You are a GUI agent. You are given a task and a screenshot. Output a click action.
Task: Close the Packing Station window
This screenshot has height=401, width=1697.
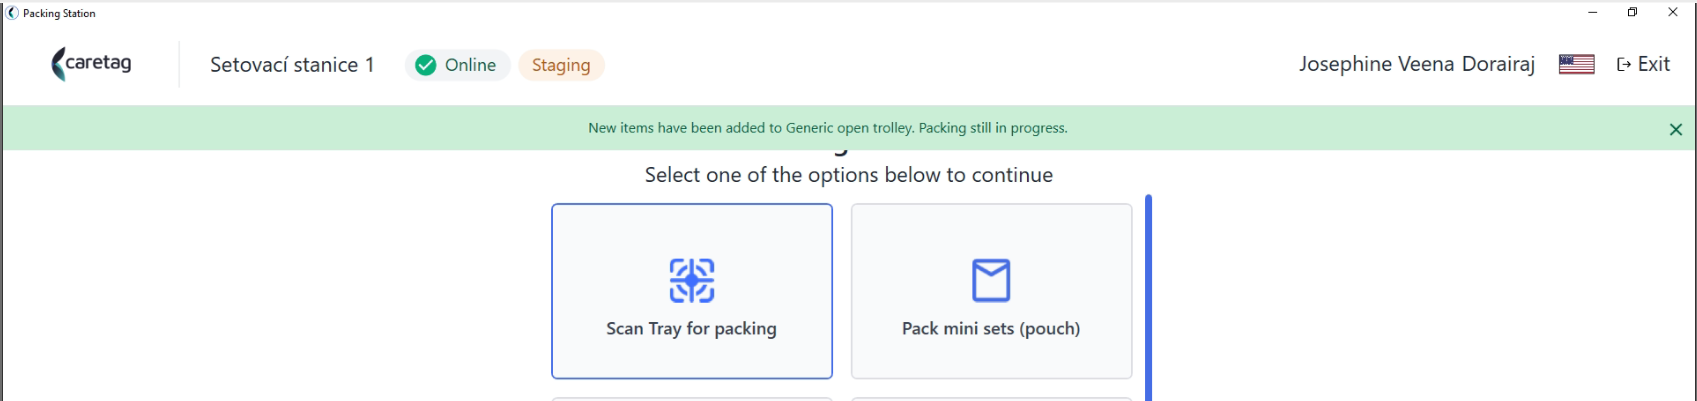[x=1673, y=13]
